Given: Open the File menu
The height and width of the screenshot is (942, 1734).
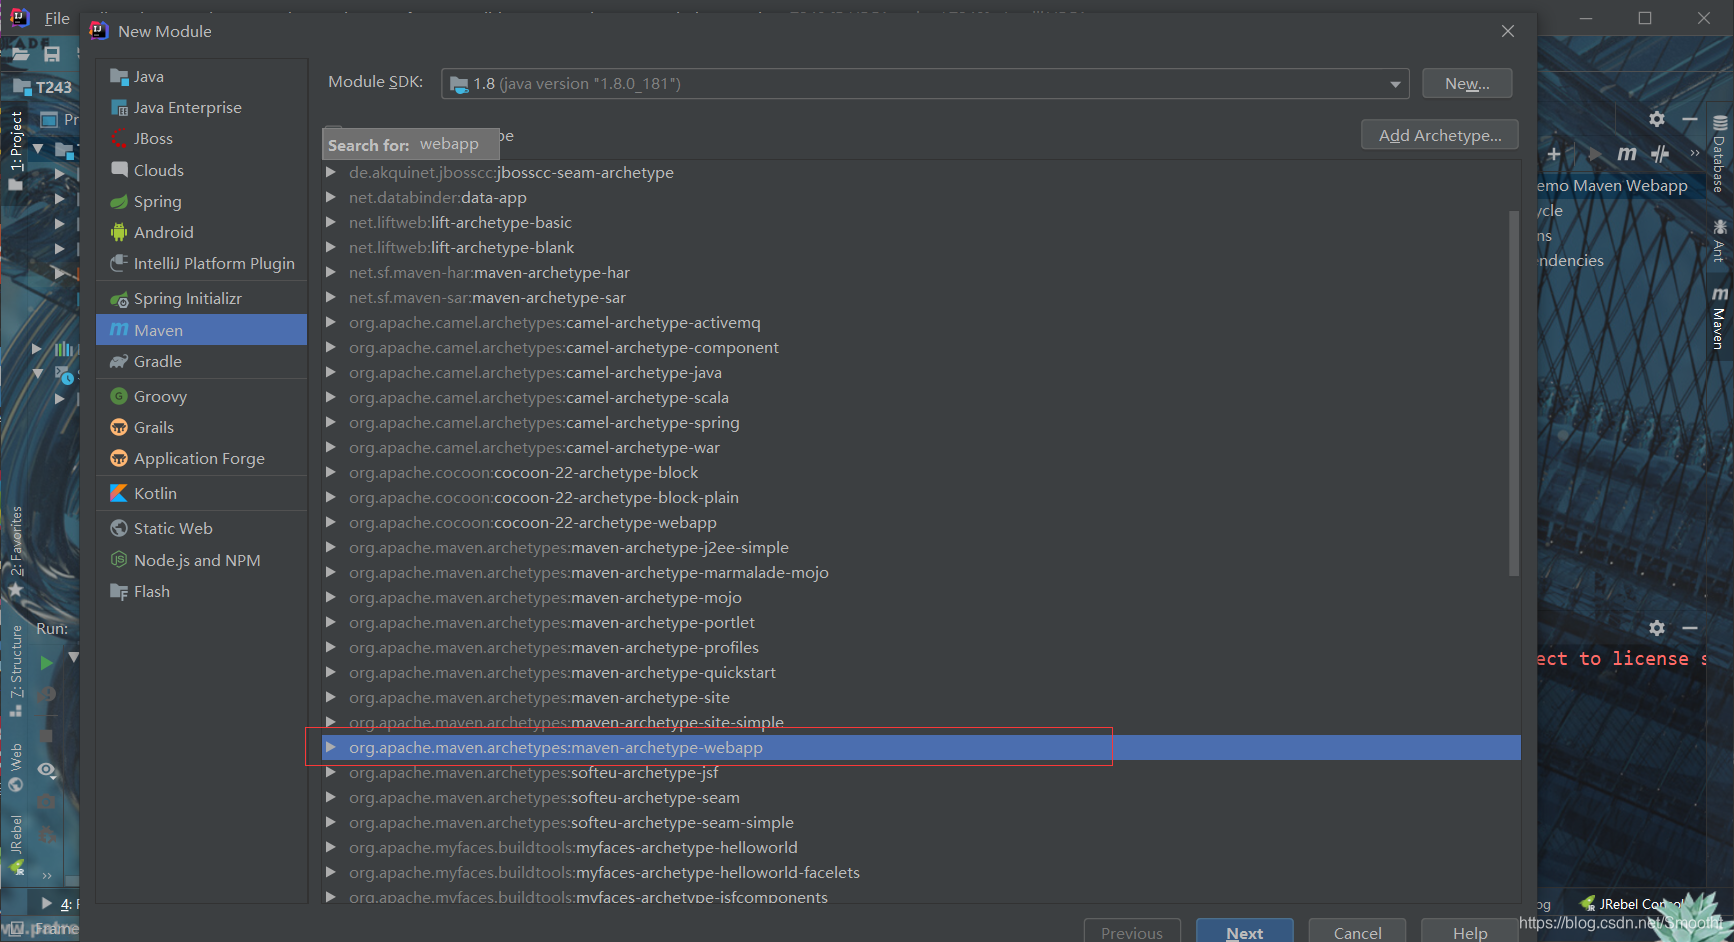Looking at the screenshot, I should pyautogui.click(x=57, y=18).
